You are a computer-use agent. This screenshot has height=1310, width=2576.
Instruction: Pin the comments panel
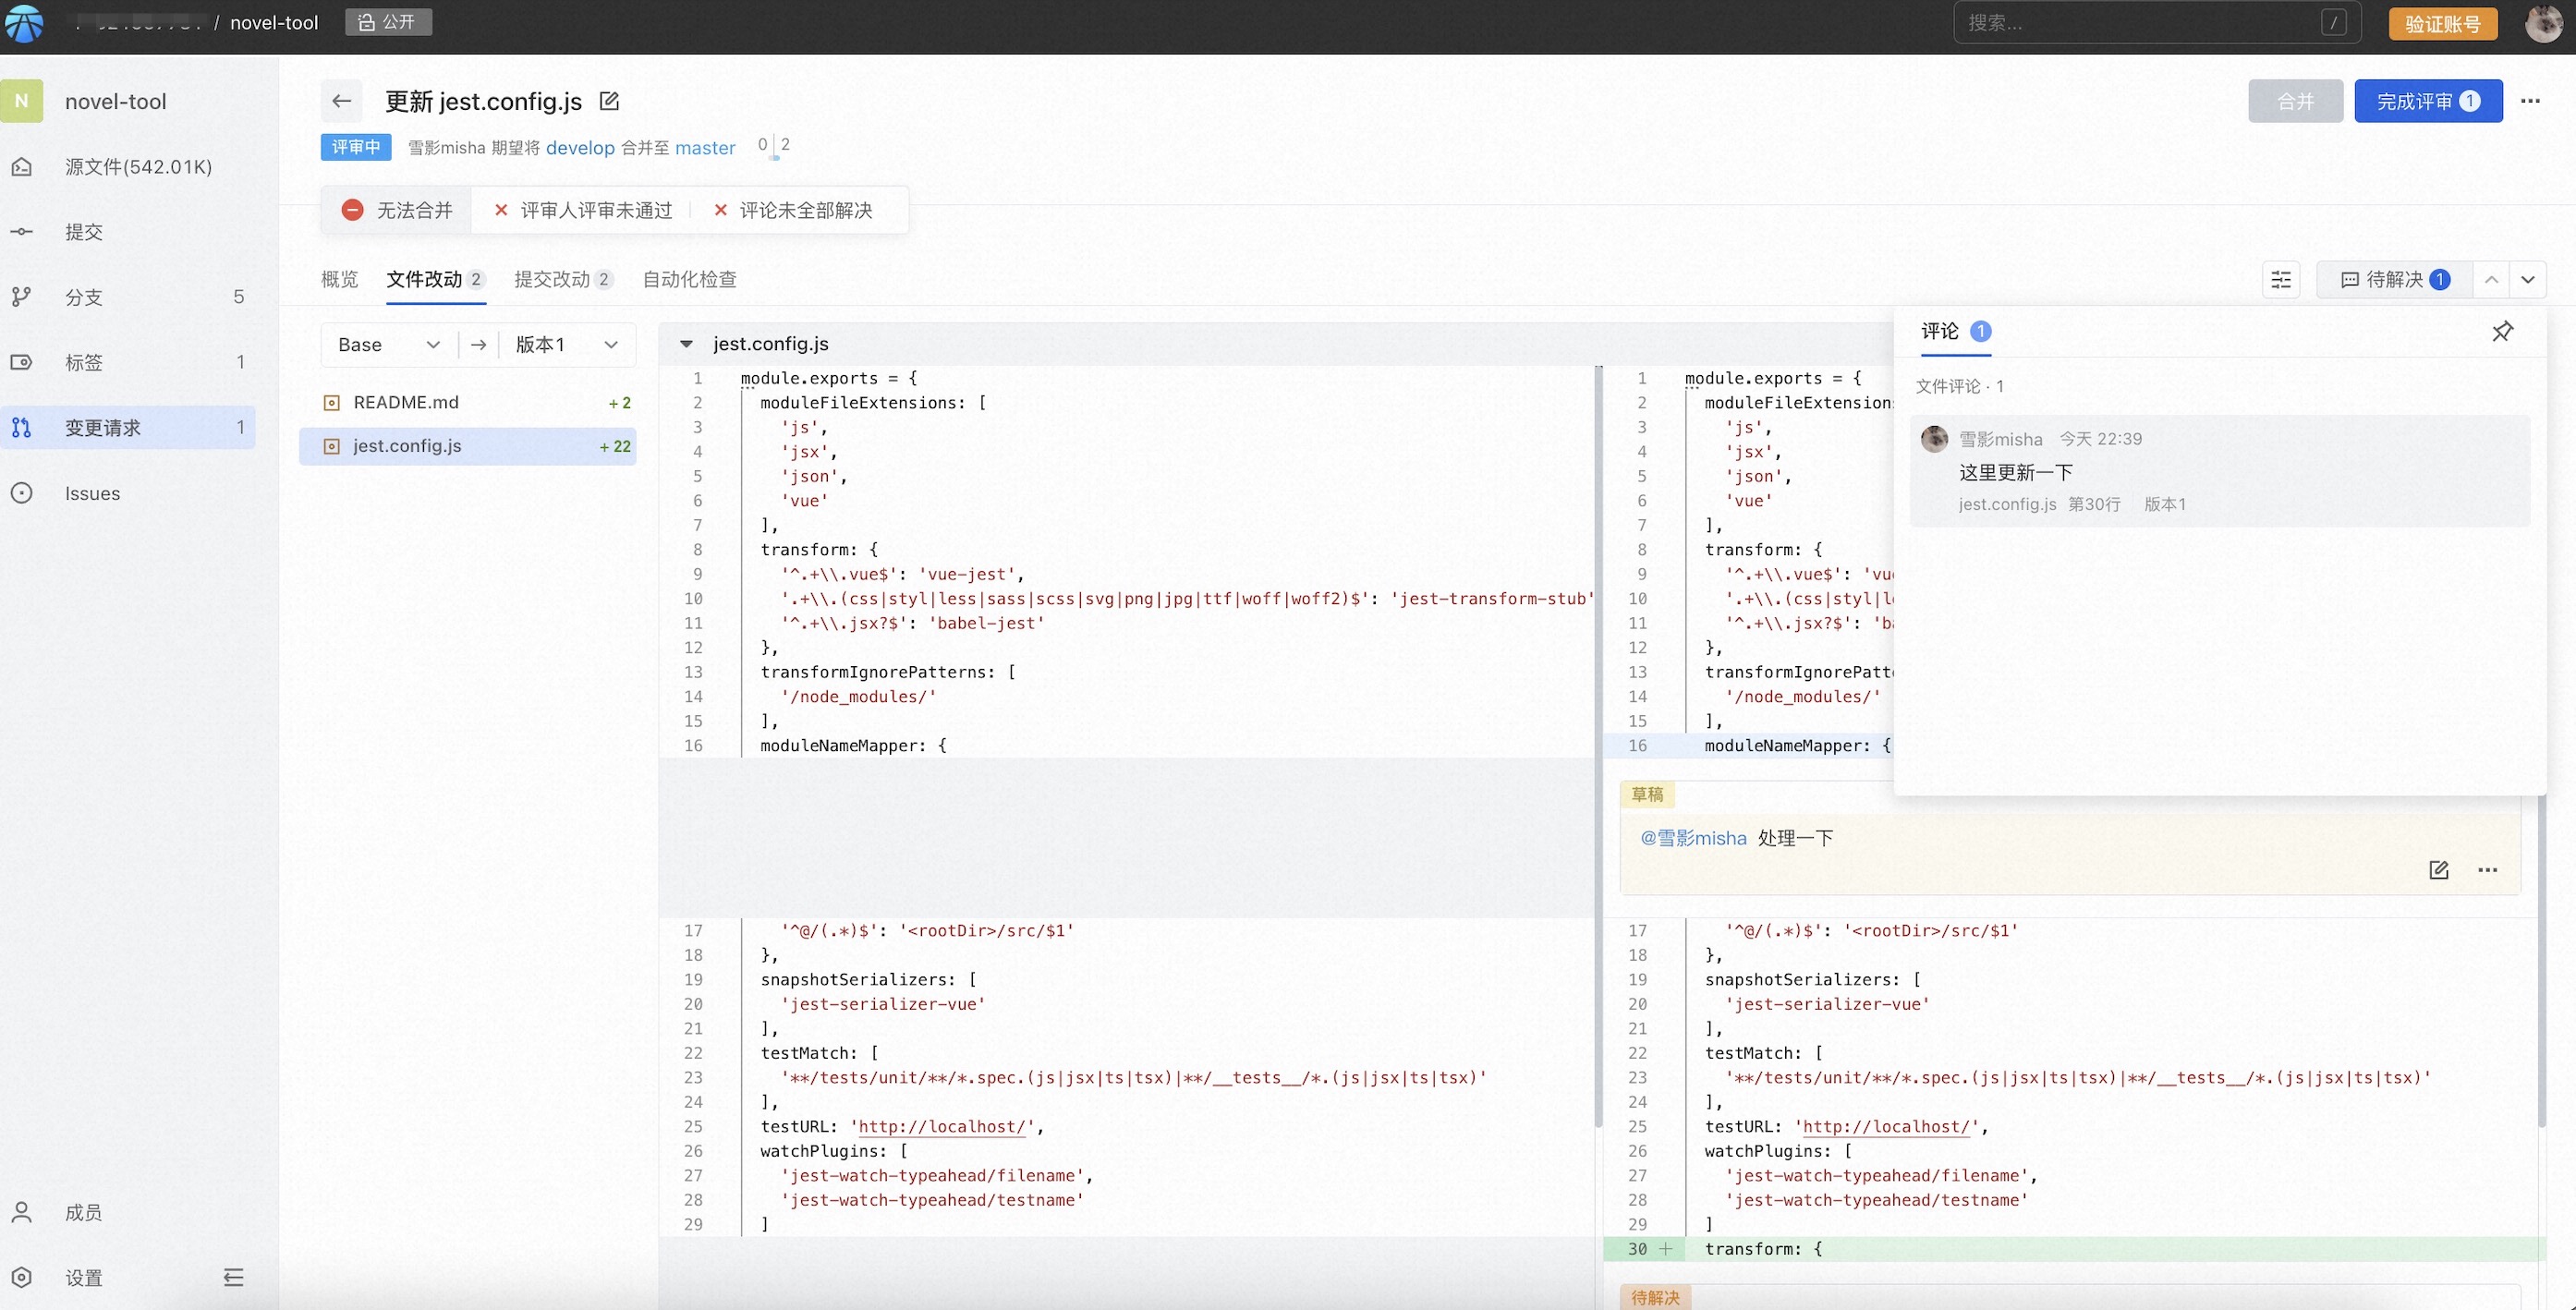[2502, 331]
